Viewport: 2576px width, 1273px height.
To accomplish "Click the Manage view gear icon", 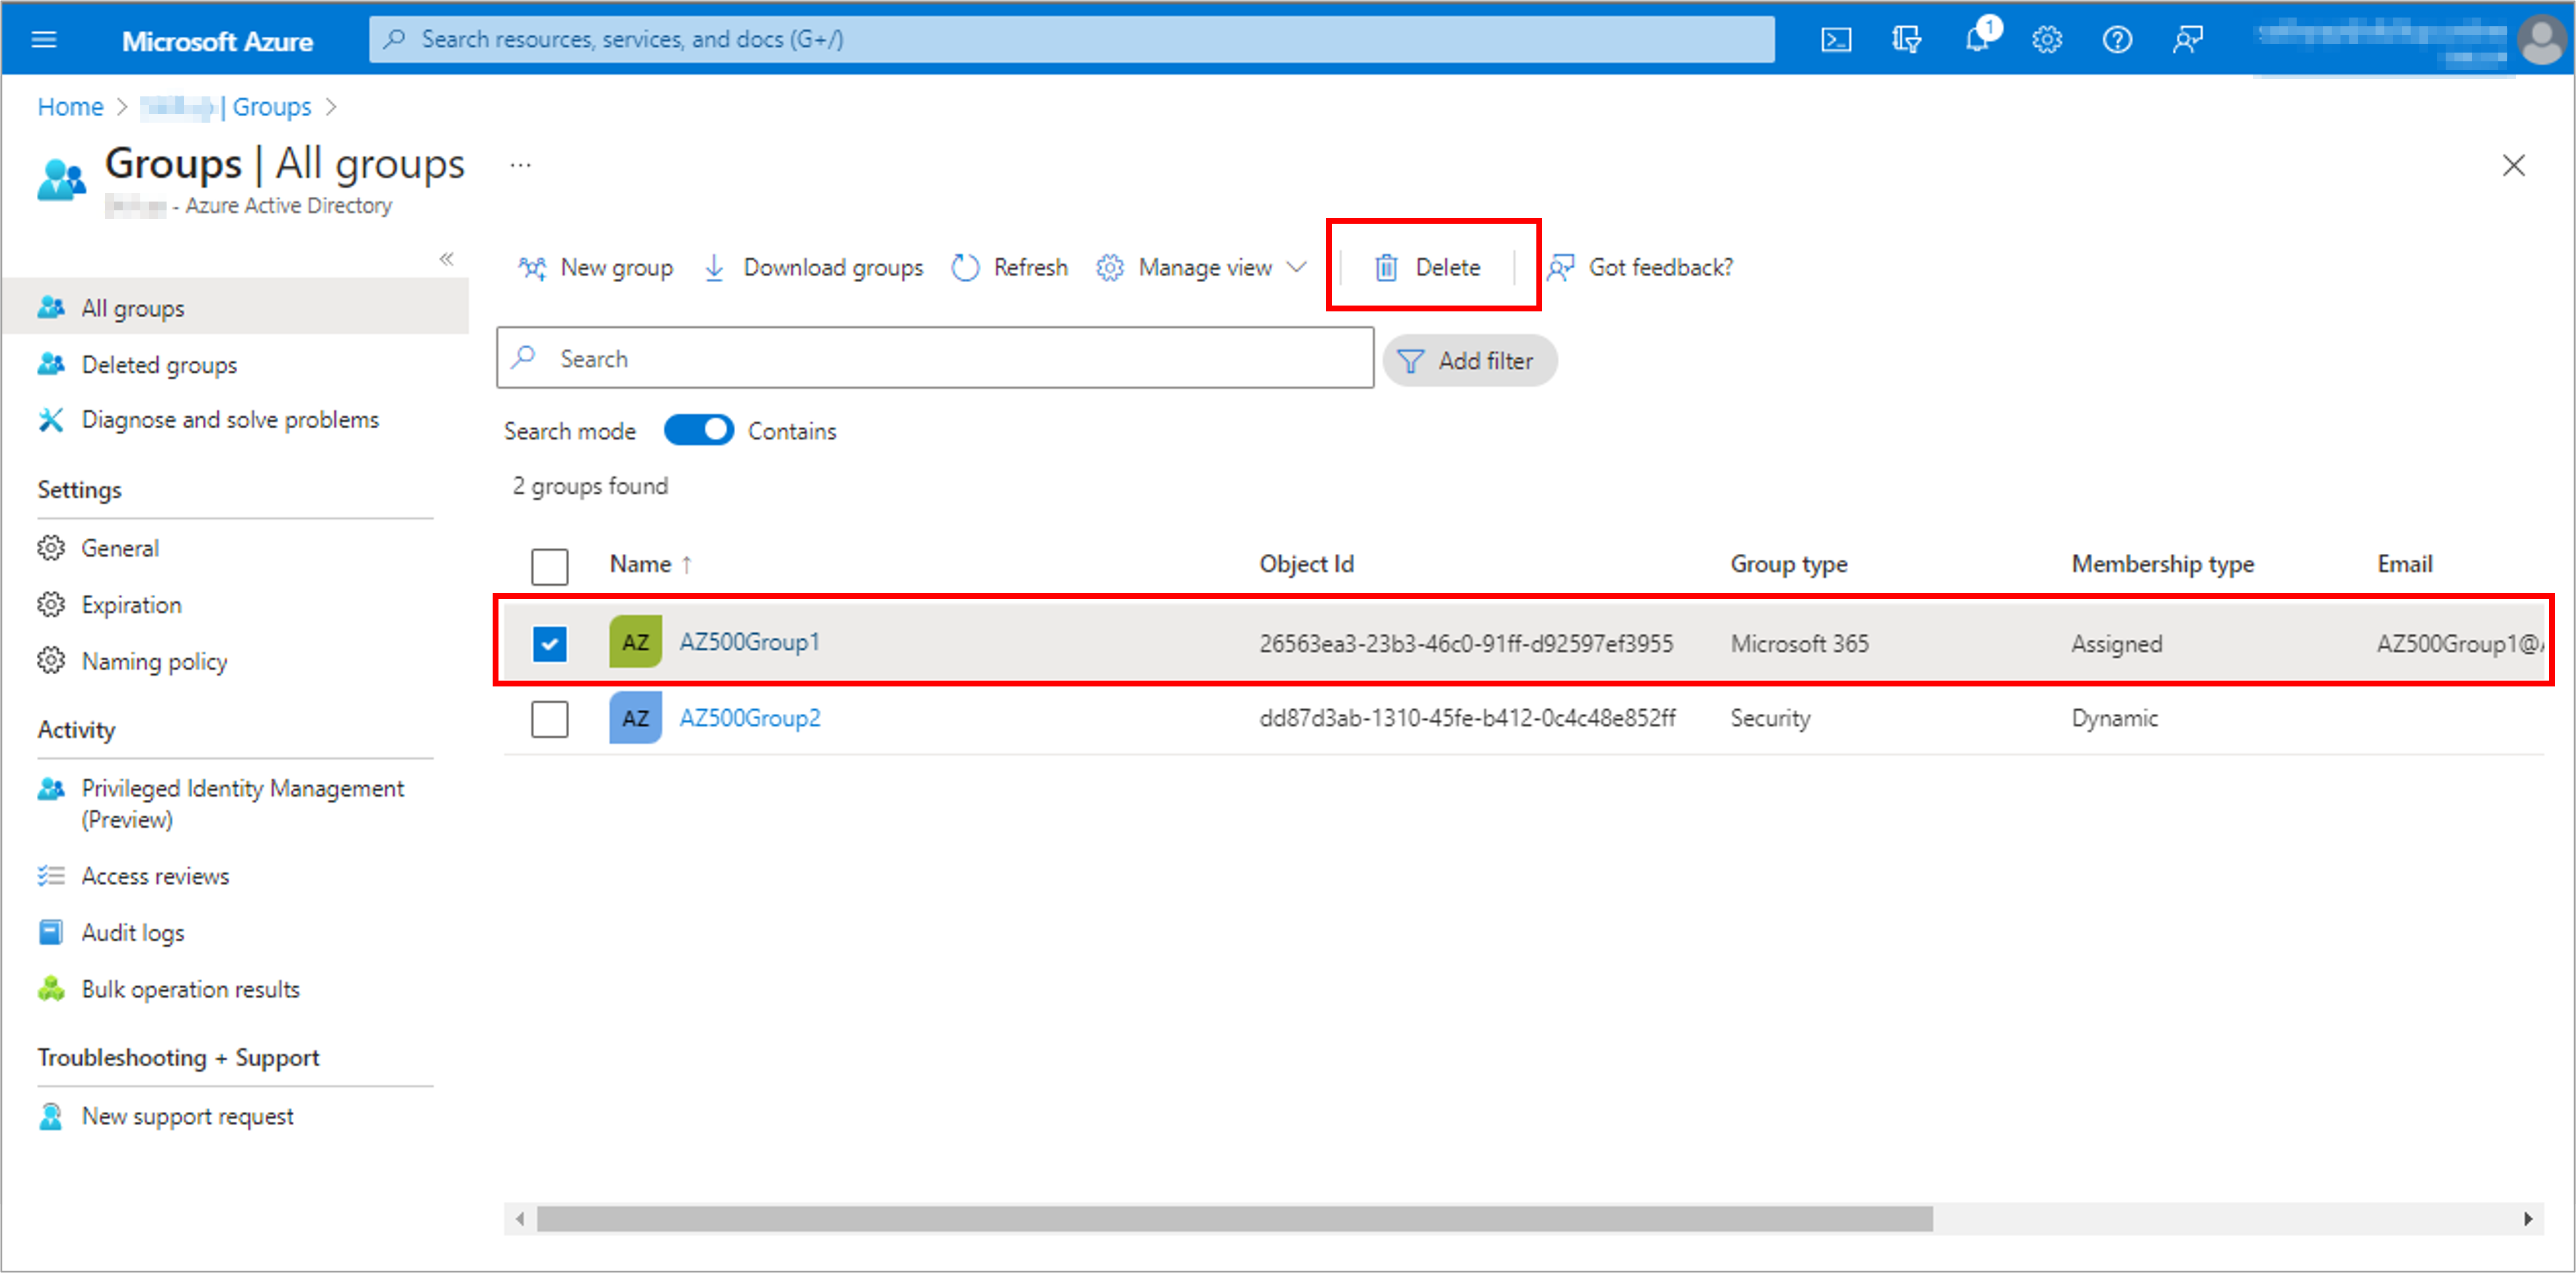I will [x=1110, y=267].
